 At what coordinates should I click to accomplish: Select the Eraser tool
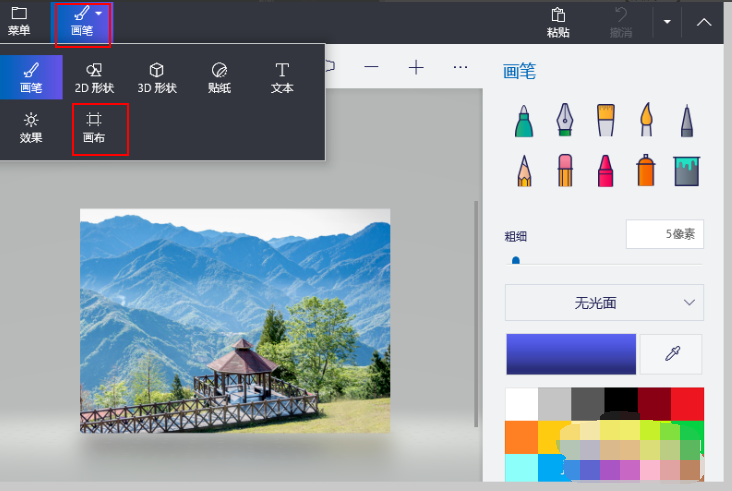click(x=563, y=170)
